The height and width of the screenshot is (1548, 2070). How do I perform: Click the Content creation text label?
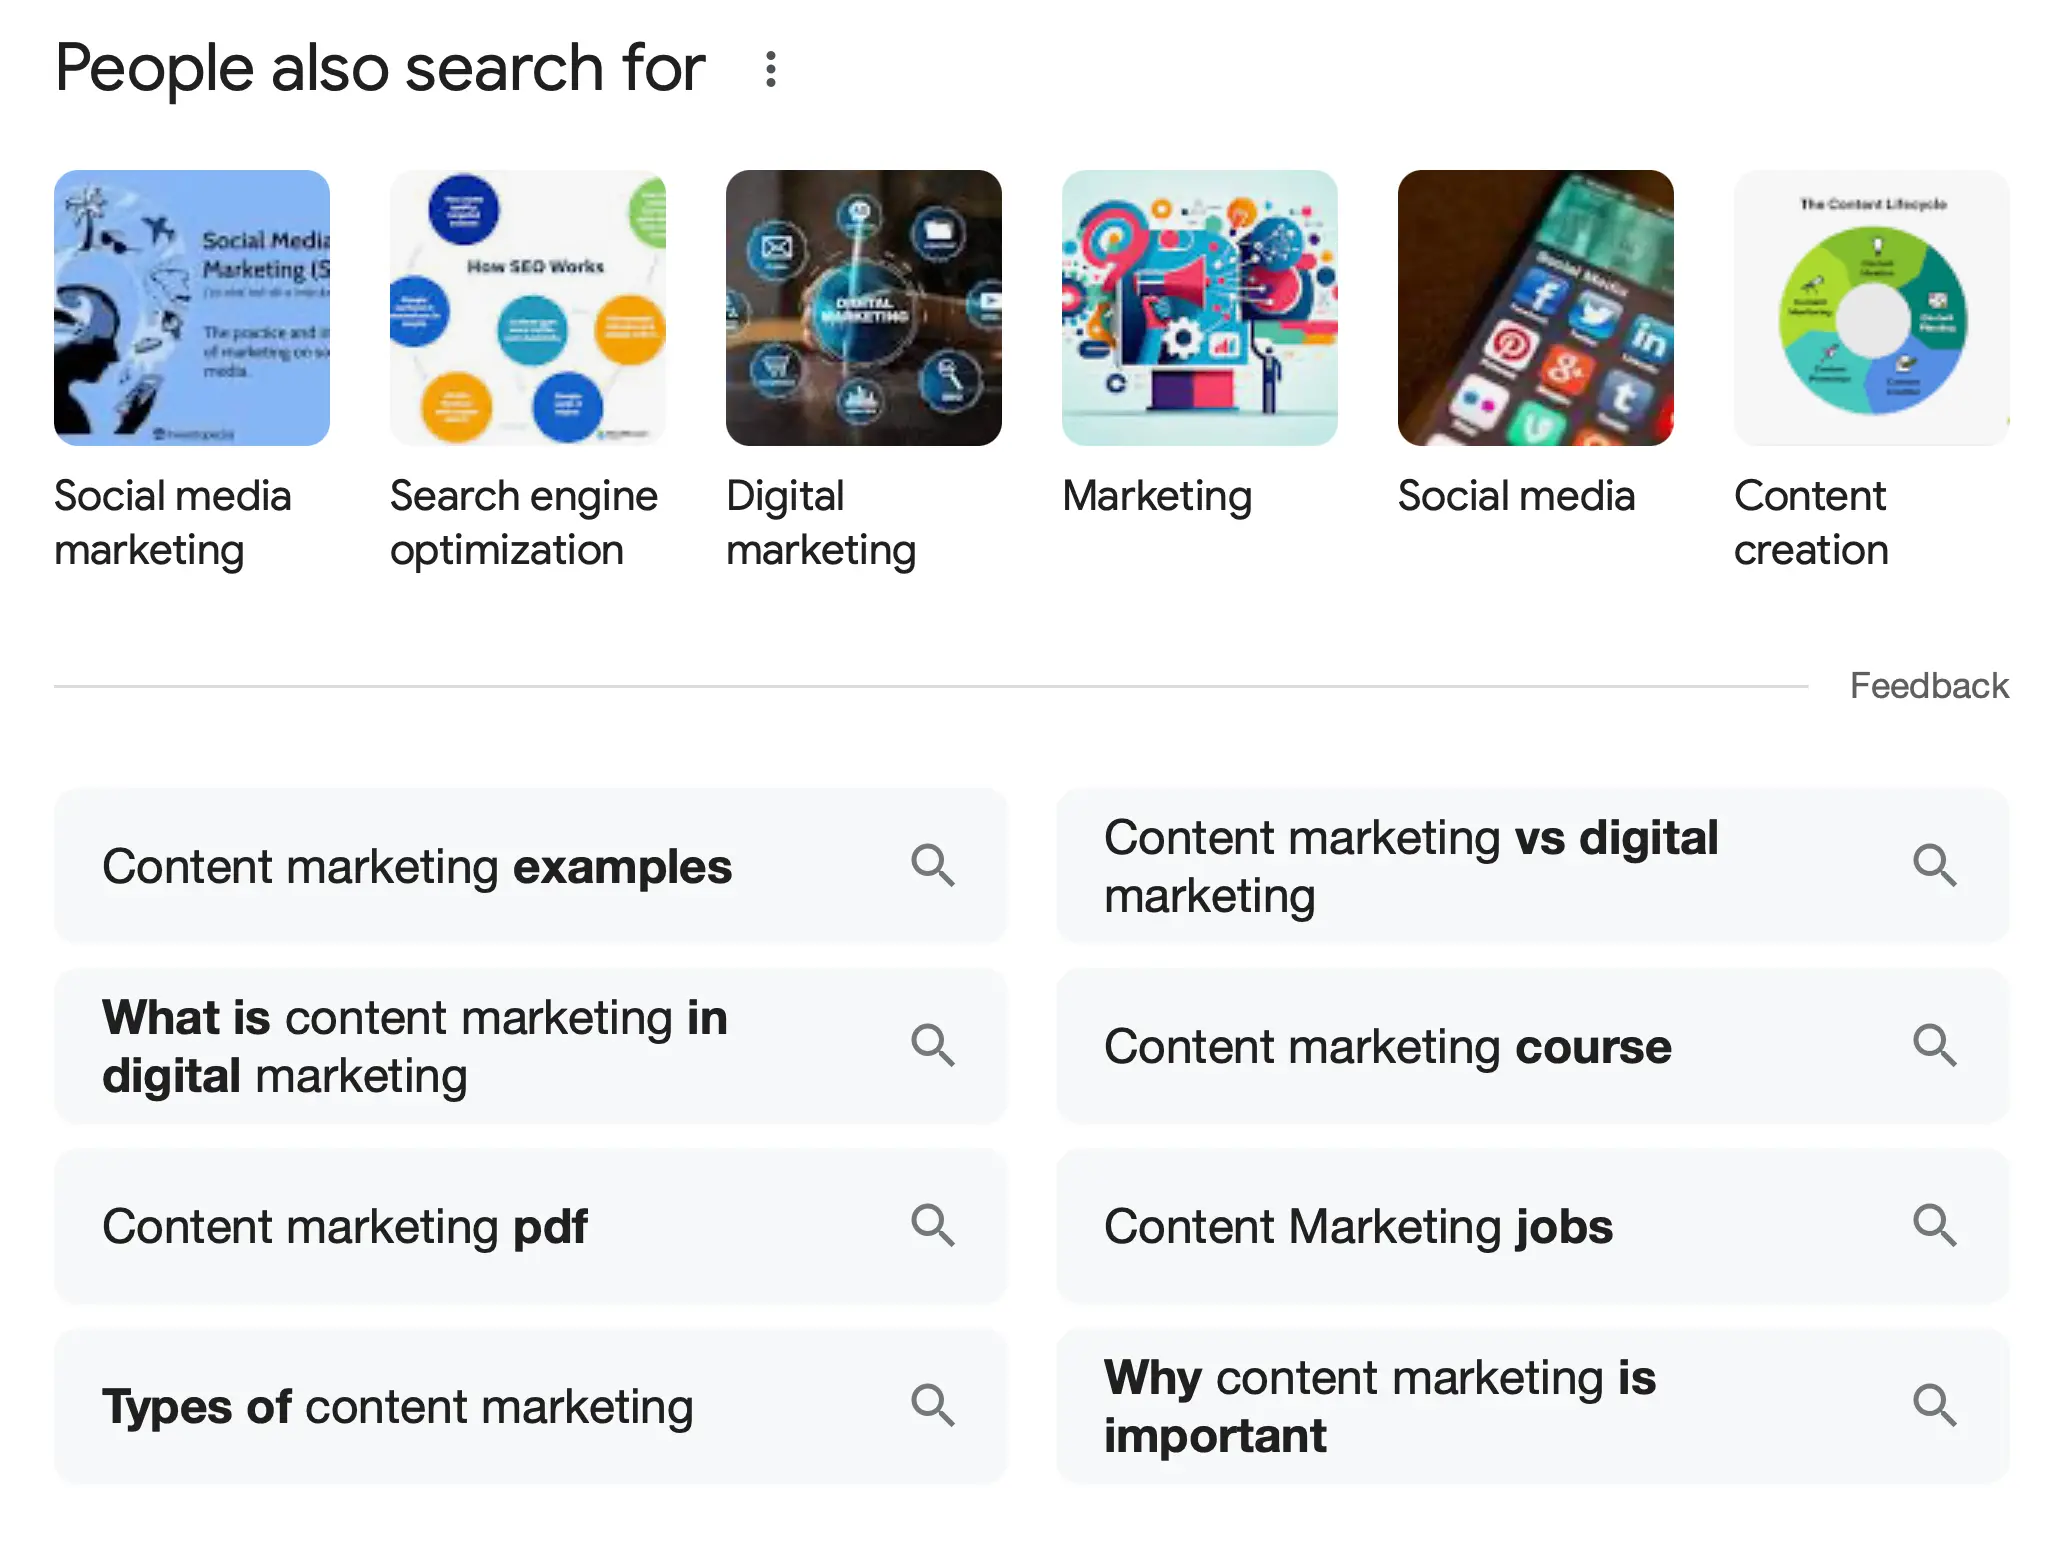pos(1811,523)
